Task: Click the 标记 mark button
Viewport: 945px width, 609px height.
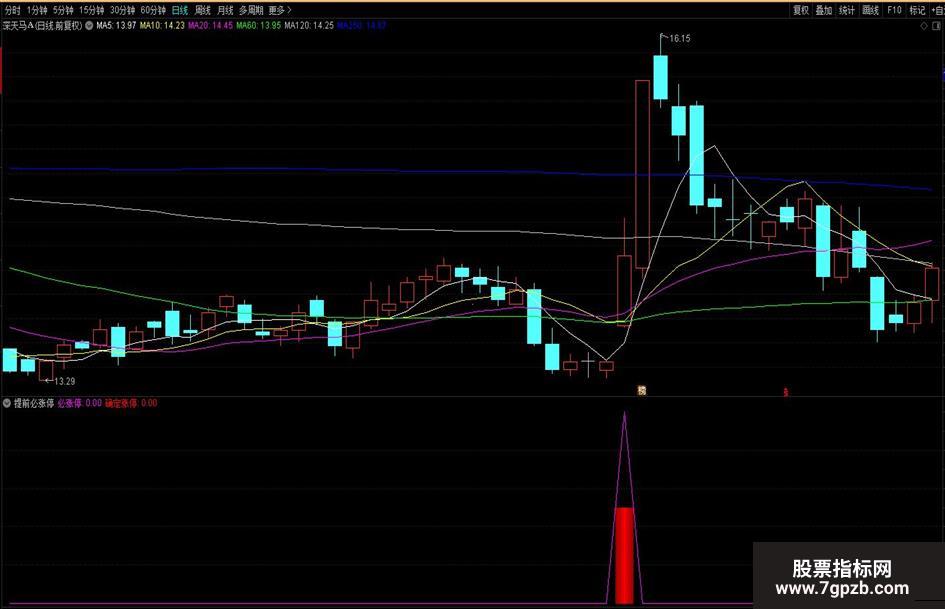Action: coord(917,10)
